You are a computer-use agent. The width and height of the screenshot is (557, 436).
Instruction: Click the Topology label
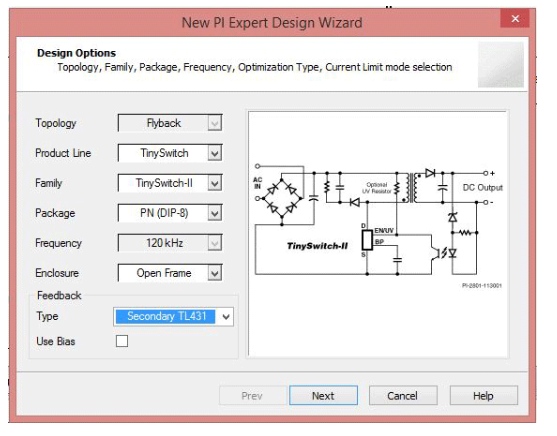56,123
